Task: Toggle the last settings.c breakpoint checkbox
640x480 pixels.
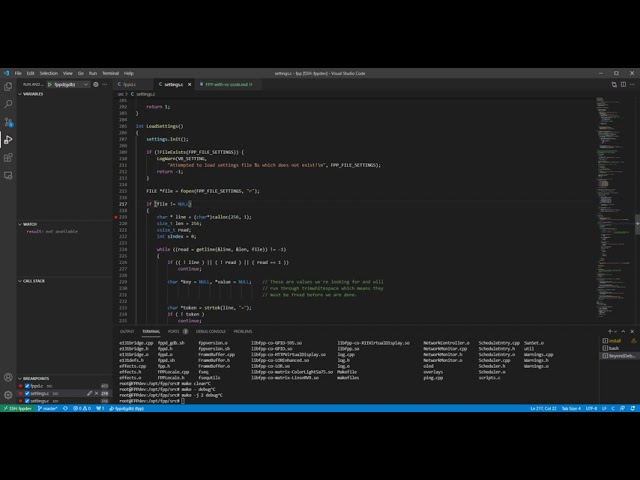Action: pos(27,401)
